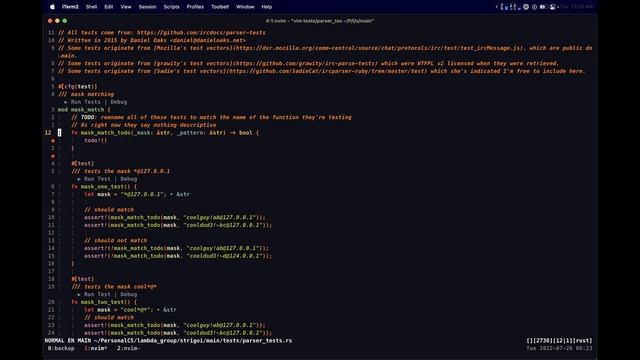Click '/// tests the mask cool*@*' doc comment
This screenshot has height=360, width=640.
[x=114, y=287]
